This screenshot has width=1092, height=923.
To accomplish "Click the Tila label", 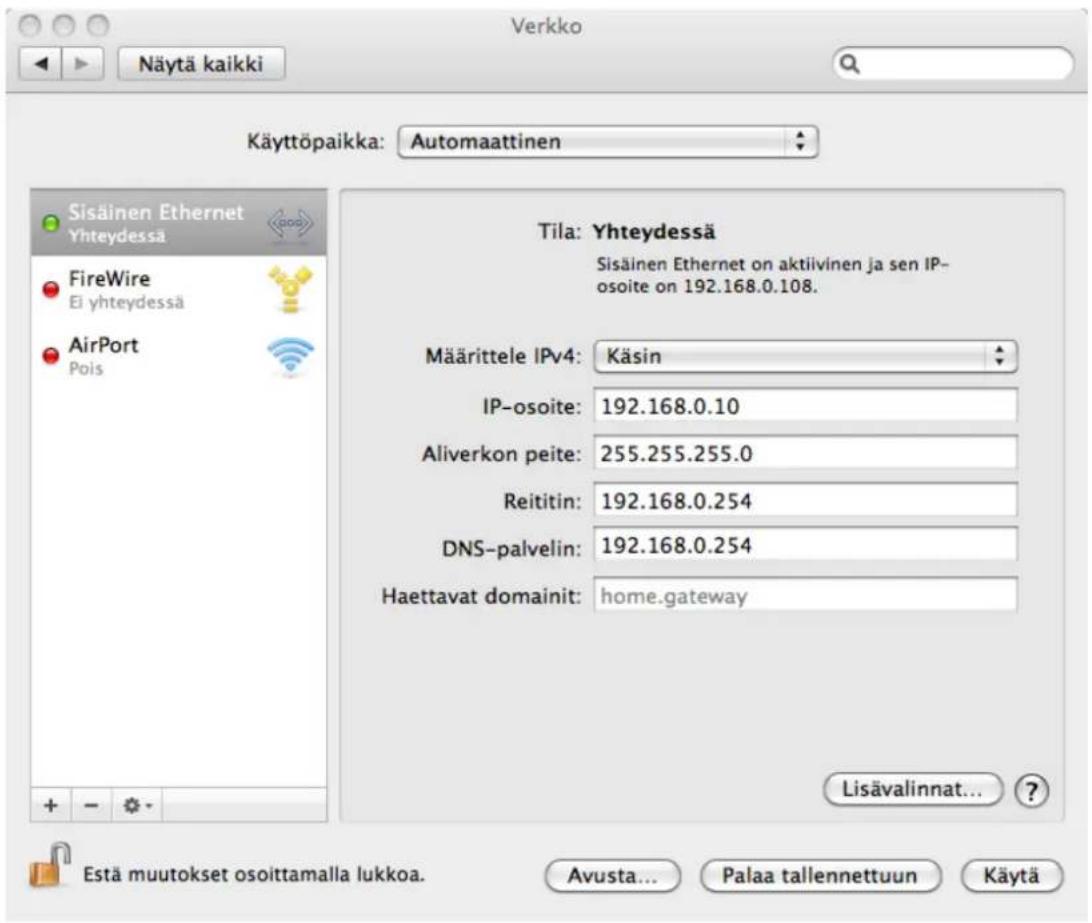I will click(559, 232).
